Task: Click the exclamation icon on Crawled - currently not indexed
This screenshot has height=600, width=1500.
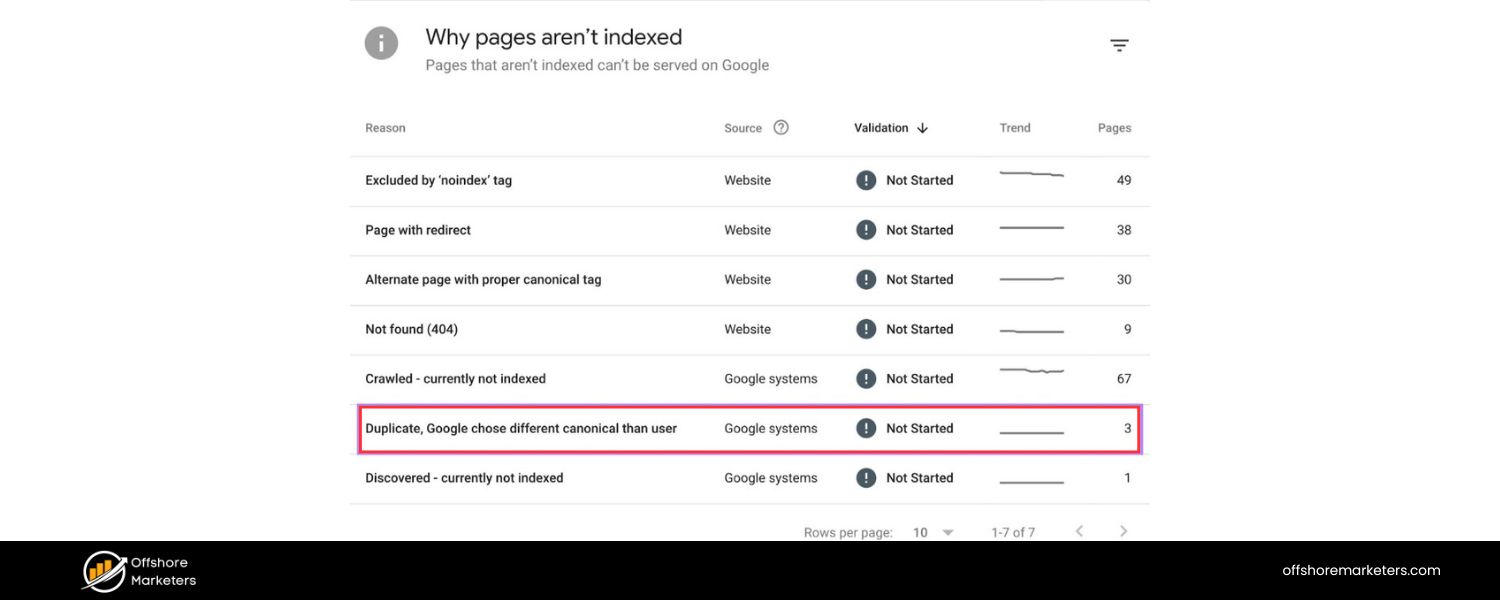Action: (x=866, y=378)
